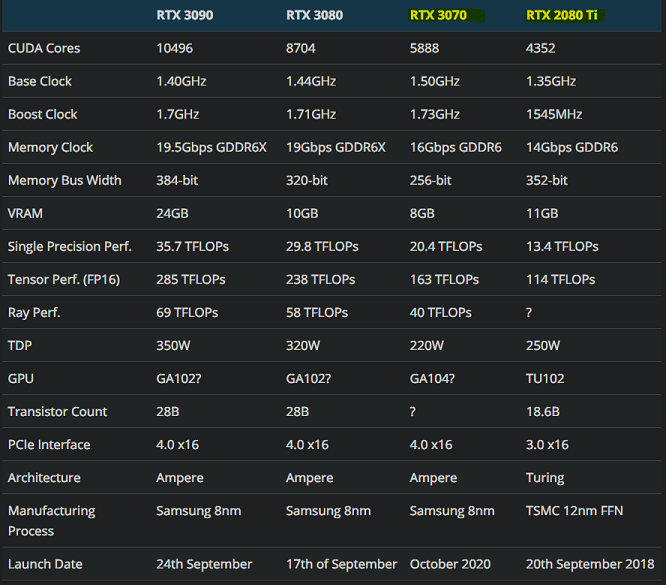666x585 pixels.
Task: Click the 8704 CUDA cores value
Action: click(301, 48)
